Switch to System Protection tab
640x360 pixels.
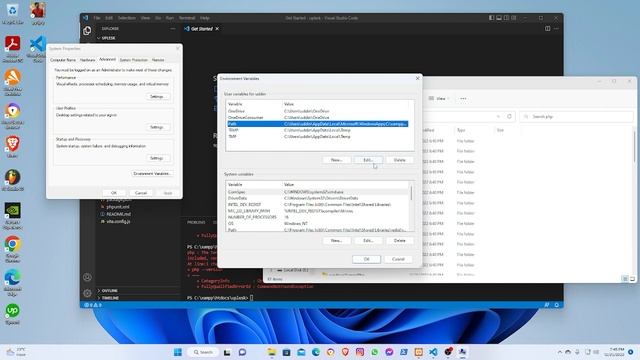133,60
